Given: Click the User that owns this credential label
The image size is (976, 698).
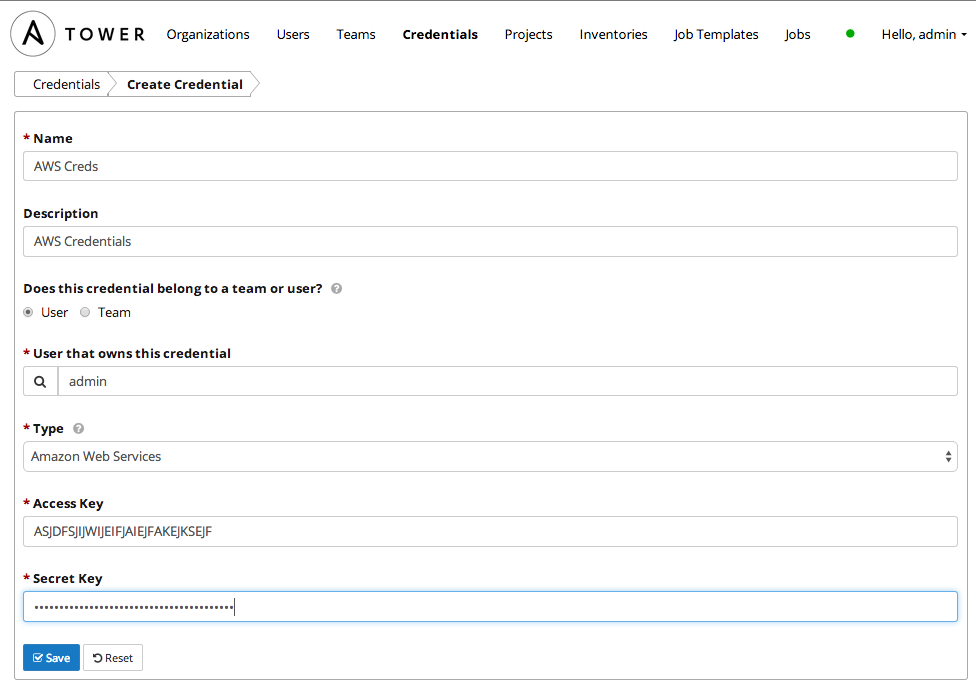Looking at the screenshot, I should point(131,353).
